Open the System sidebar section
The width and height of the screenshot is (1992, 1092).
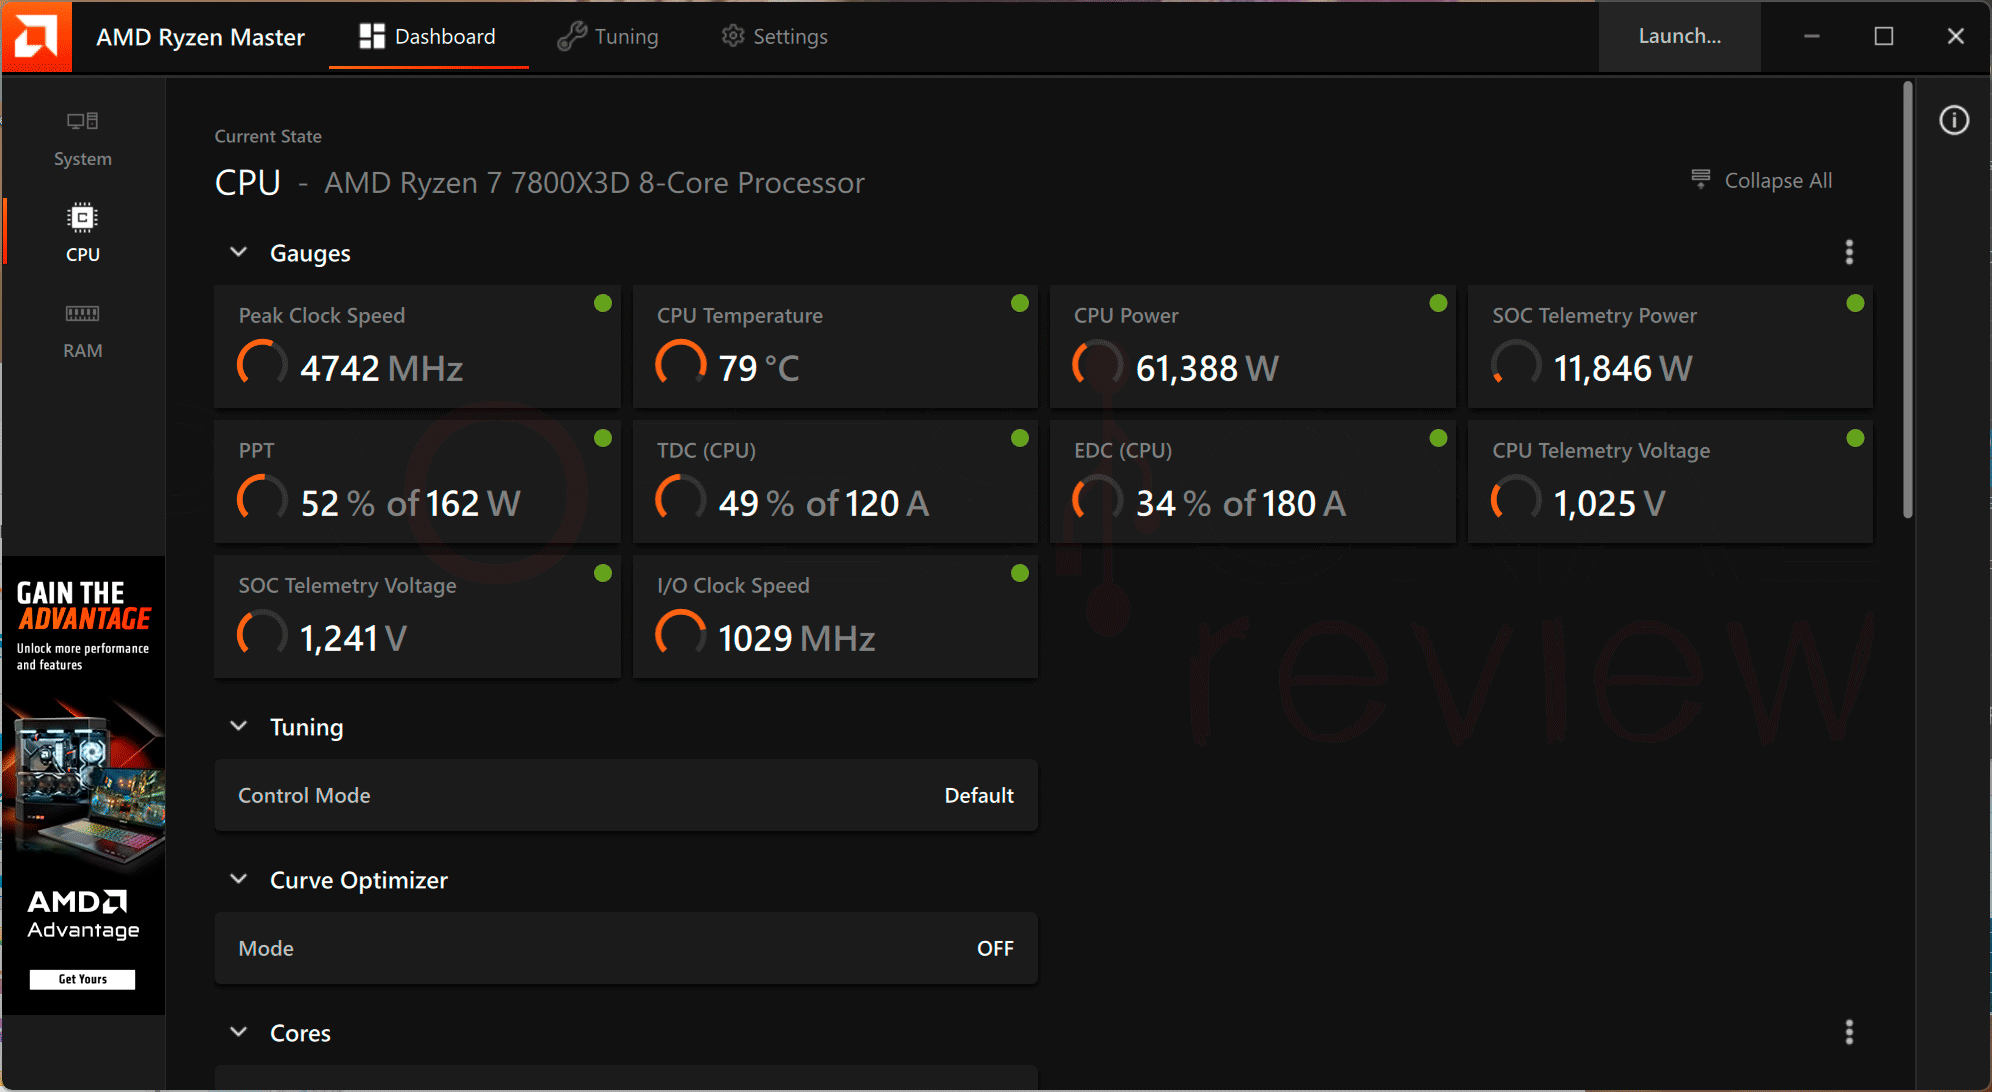(82, 139)
